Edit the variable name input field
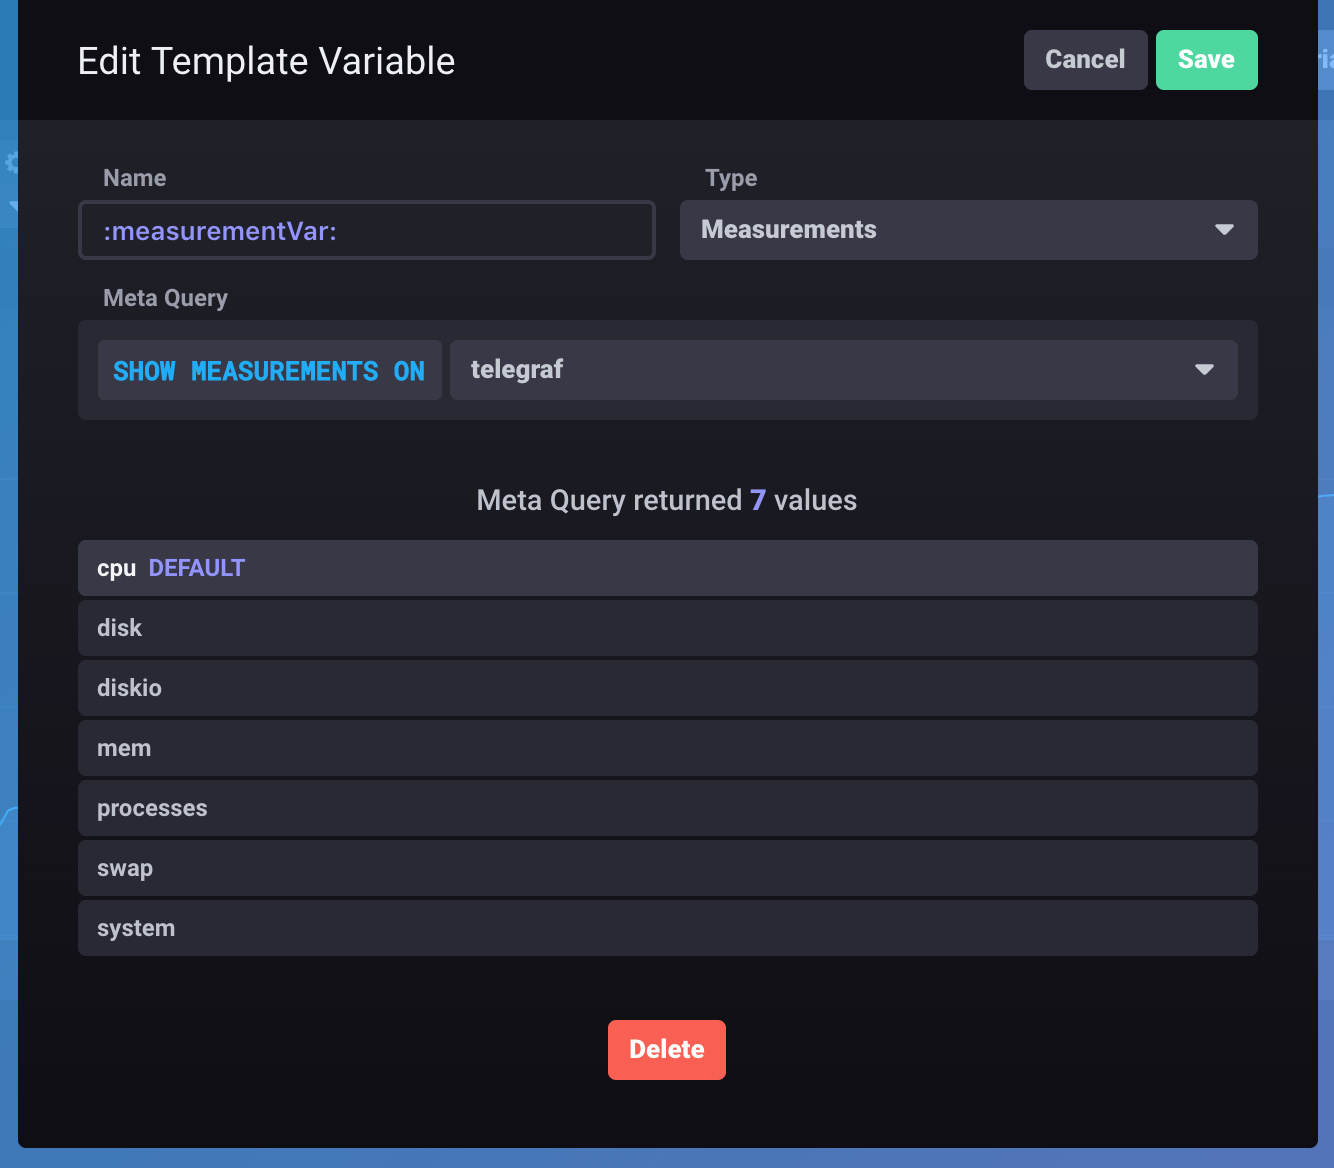Image resolution: width=1334 pixels, height=1168 pixels. [x=366, y=230]
